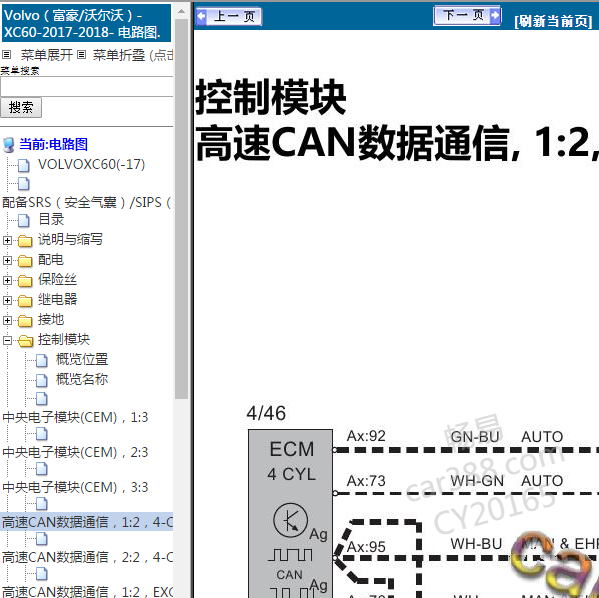Click the 菜单折叠 list icon

(81, 55)
